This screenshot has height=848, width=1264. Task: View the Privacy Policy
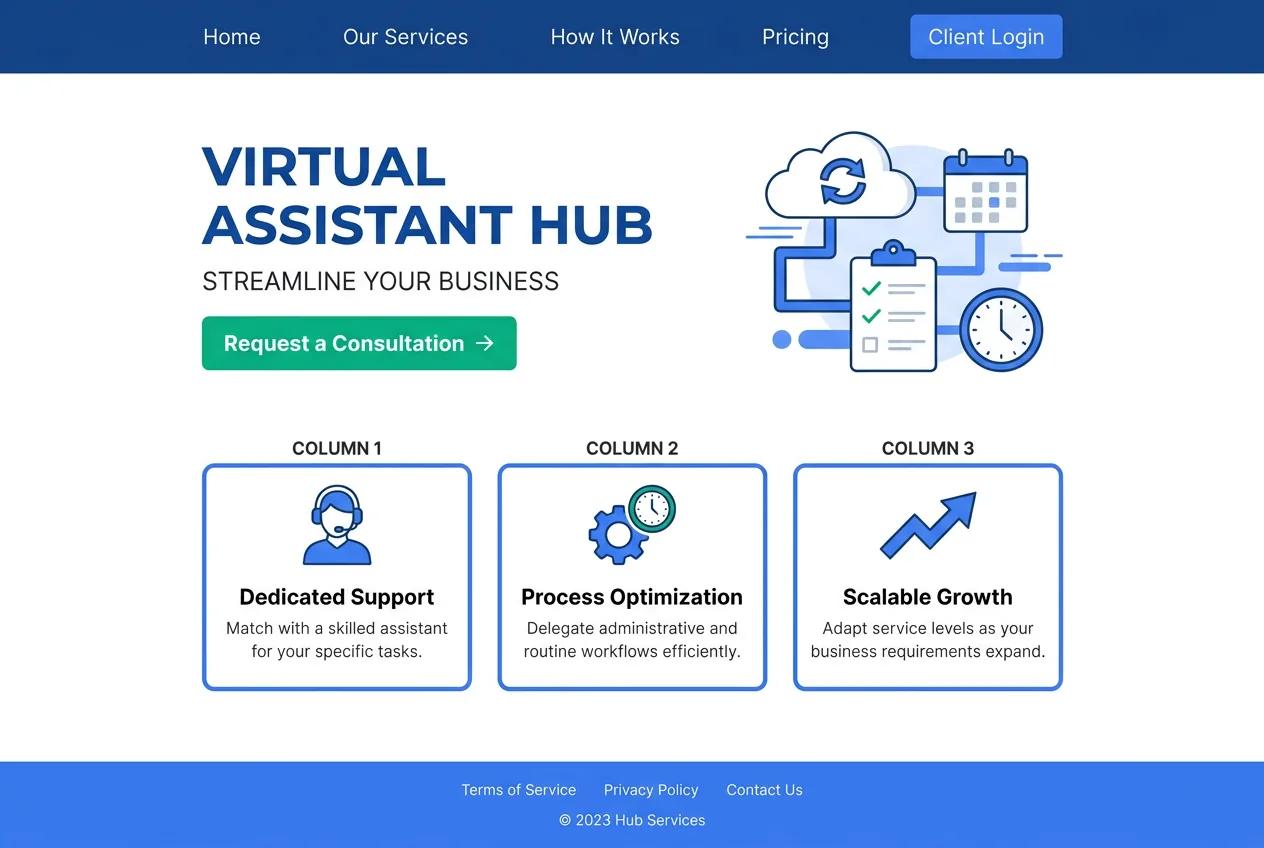coord(651,789)
